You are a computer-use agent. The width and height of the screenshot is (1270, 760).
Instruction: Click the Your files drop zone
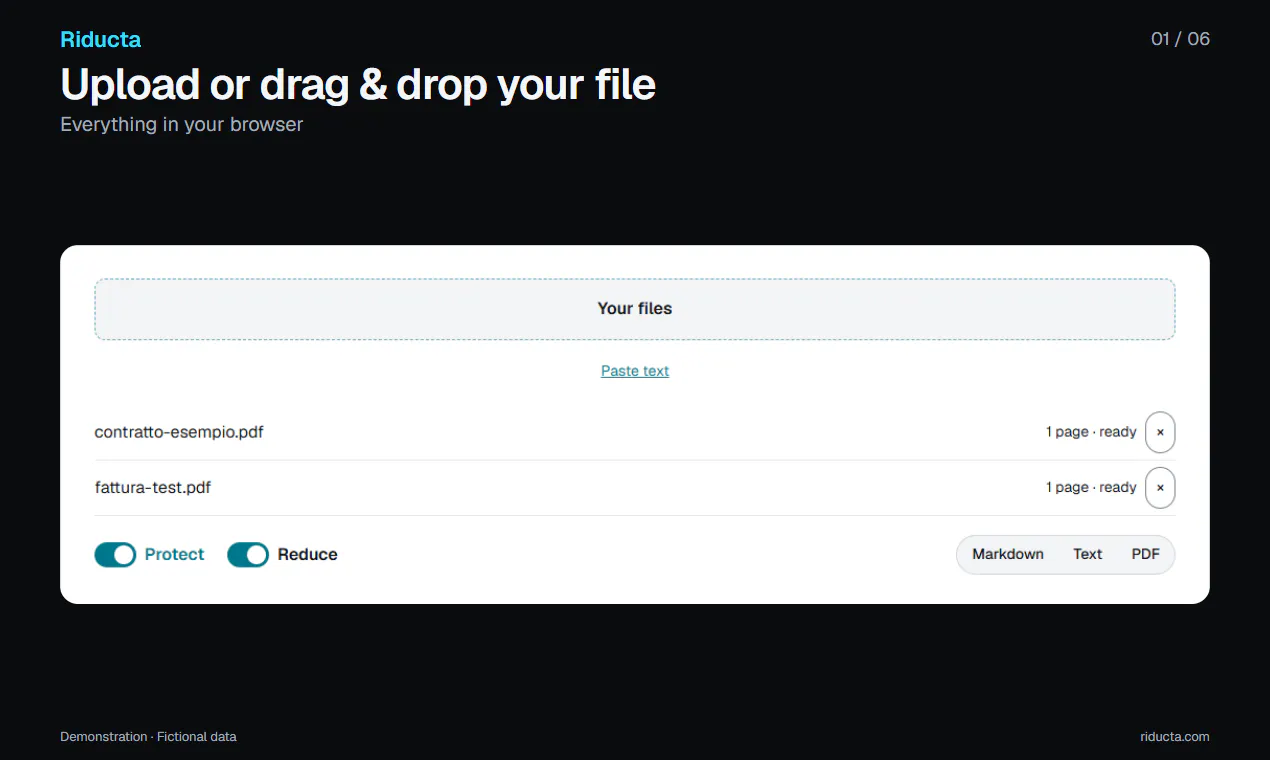click(635, 309)
